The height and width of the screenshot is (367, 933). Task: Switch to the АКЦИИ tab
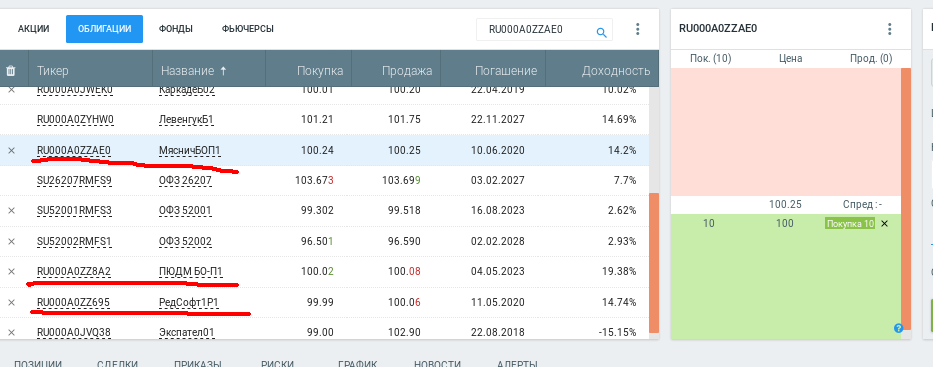tap(33, 29)
